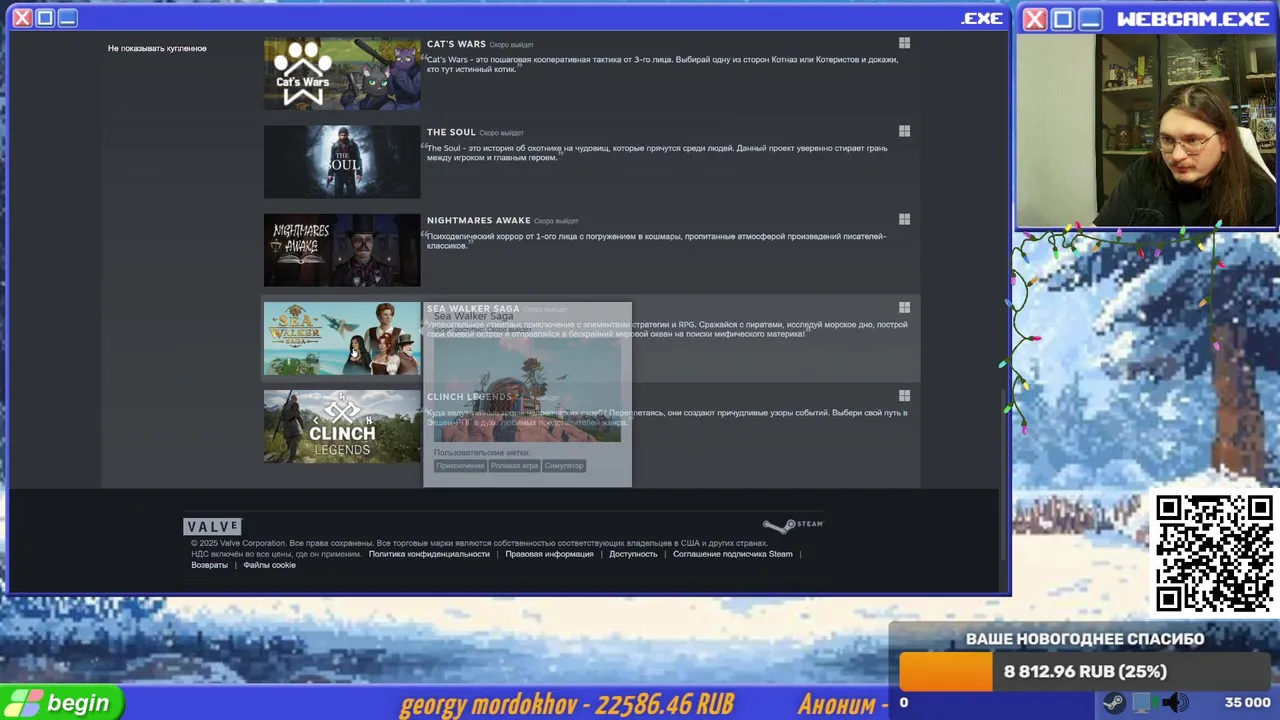Image resolution: width=1280 pixels, height=720 pixels.
Task: Click the Nightmares Awake description about 'Психоделический хоррор'
Action: tap(656, 241)
